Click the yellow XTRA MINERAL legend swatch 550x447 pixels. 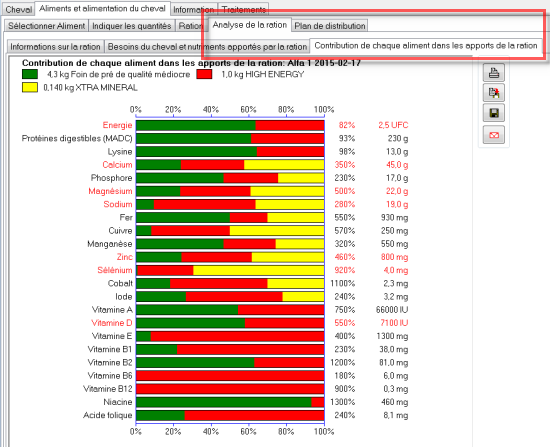pos(30,87)
